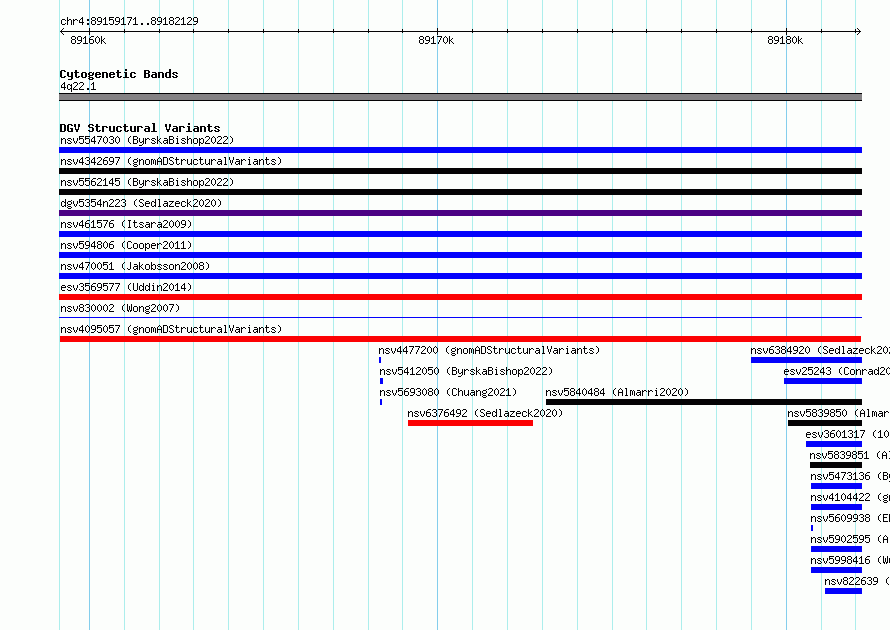Image resolution: width=890 pixels, height=630 pixels.
Task: Click the Cytogenetic Bands track title
Action: pos(119,74)
